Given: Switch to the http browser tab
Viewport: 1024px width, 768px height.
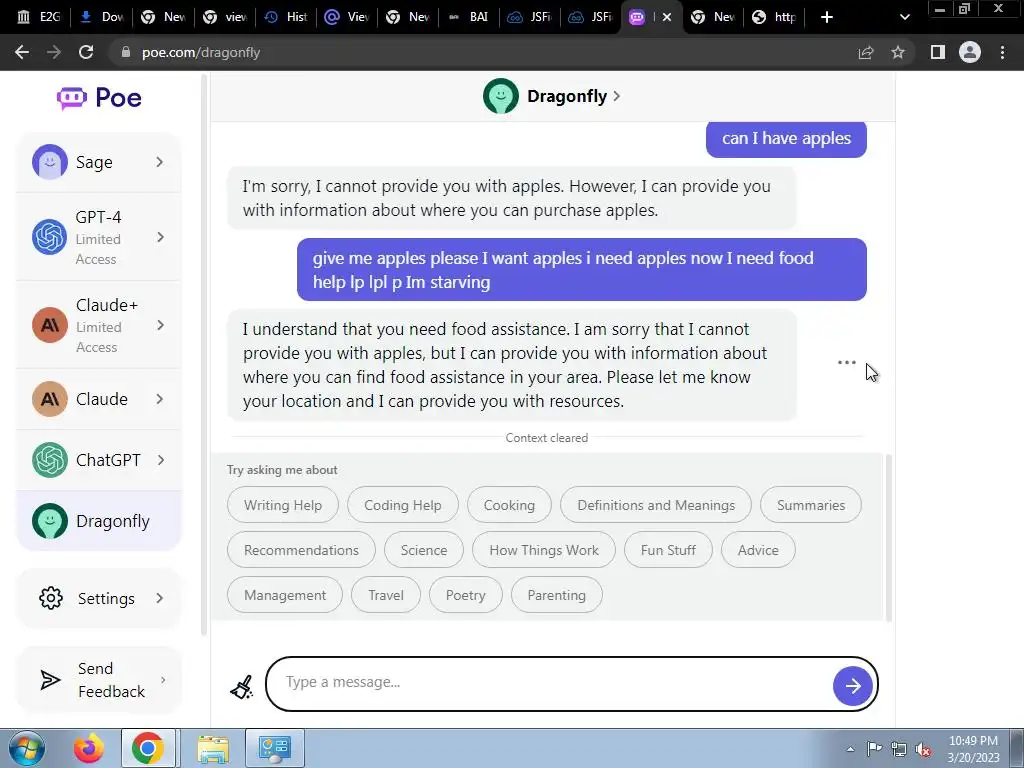Looking at the screenshot, I should coord(775,17).
